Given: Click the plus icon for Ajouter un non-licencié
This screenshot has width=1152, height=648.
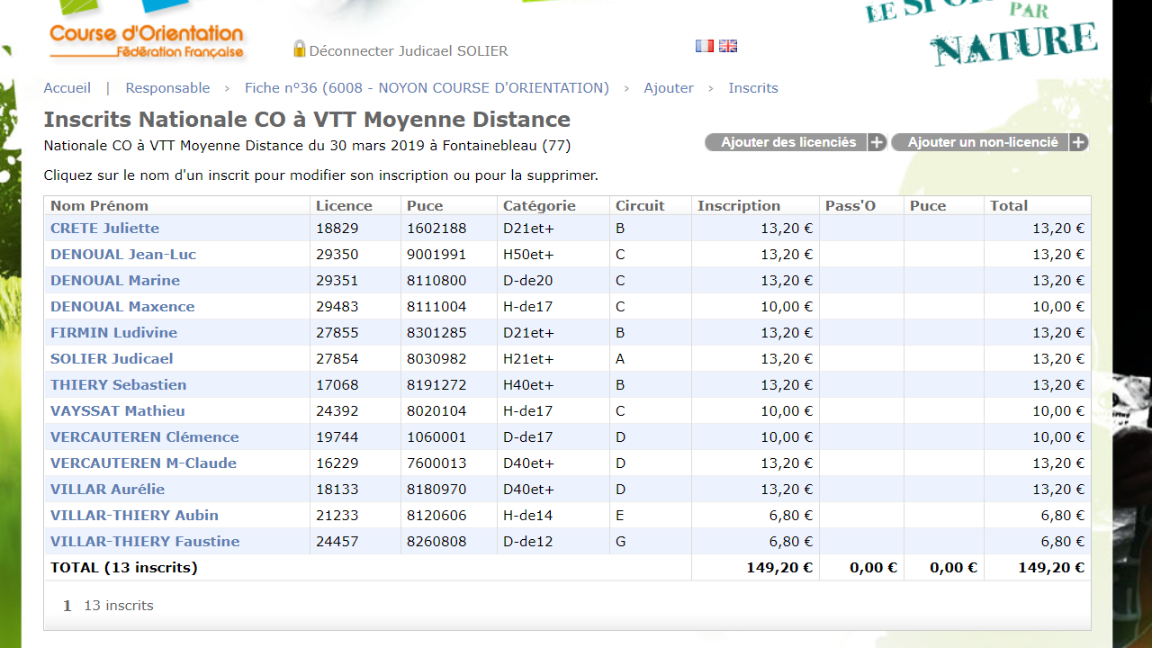Looking at the screenshot, I should 1078,142.
